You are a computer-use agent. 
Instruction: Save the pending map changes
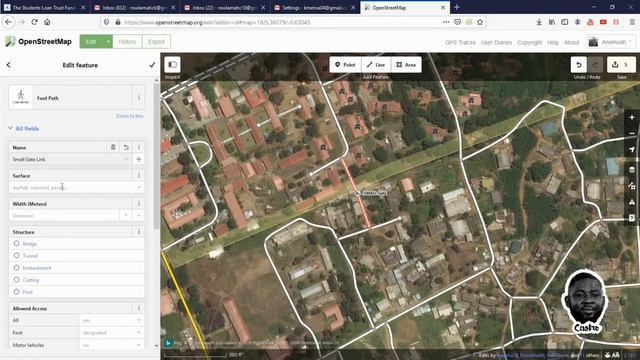[621, 64]
